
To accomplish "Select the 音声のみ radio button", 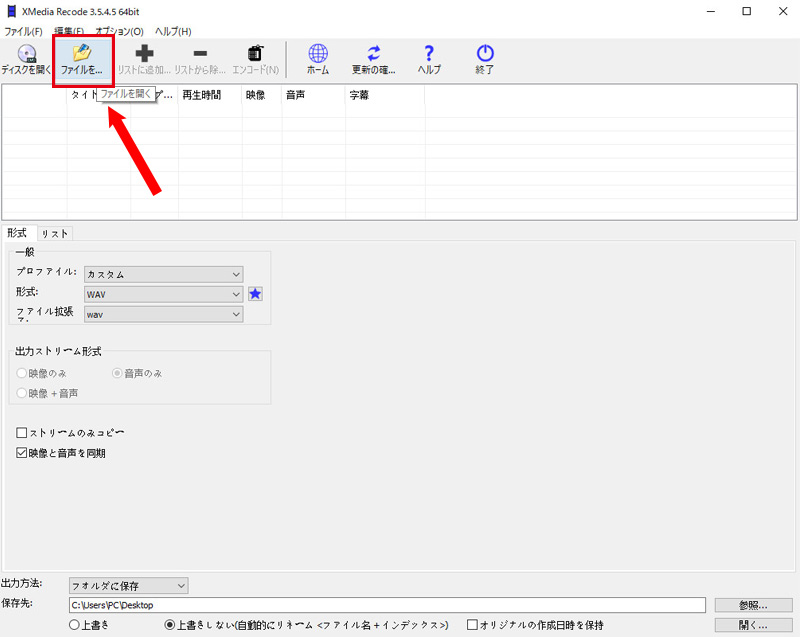I will click(117, 373).
